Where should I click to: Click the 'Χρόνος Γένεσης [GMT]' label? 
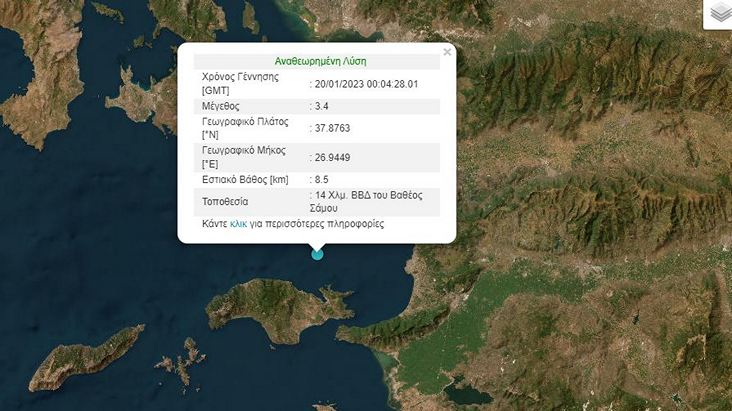coord(240,84)
